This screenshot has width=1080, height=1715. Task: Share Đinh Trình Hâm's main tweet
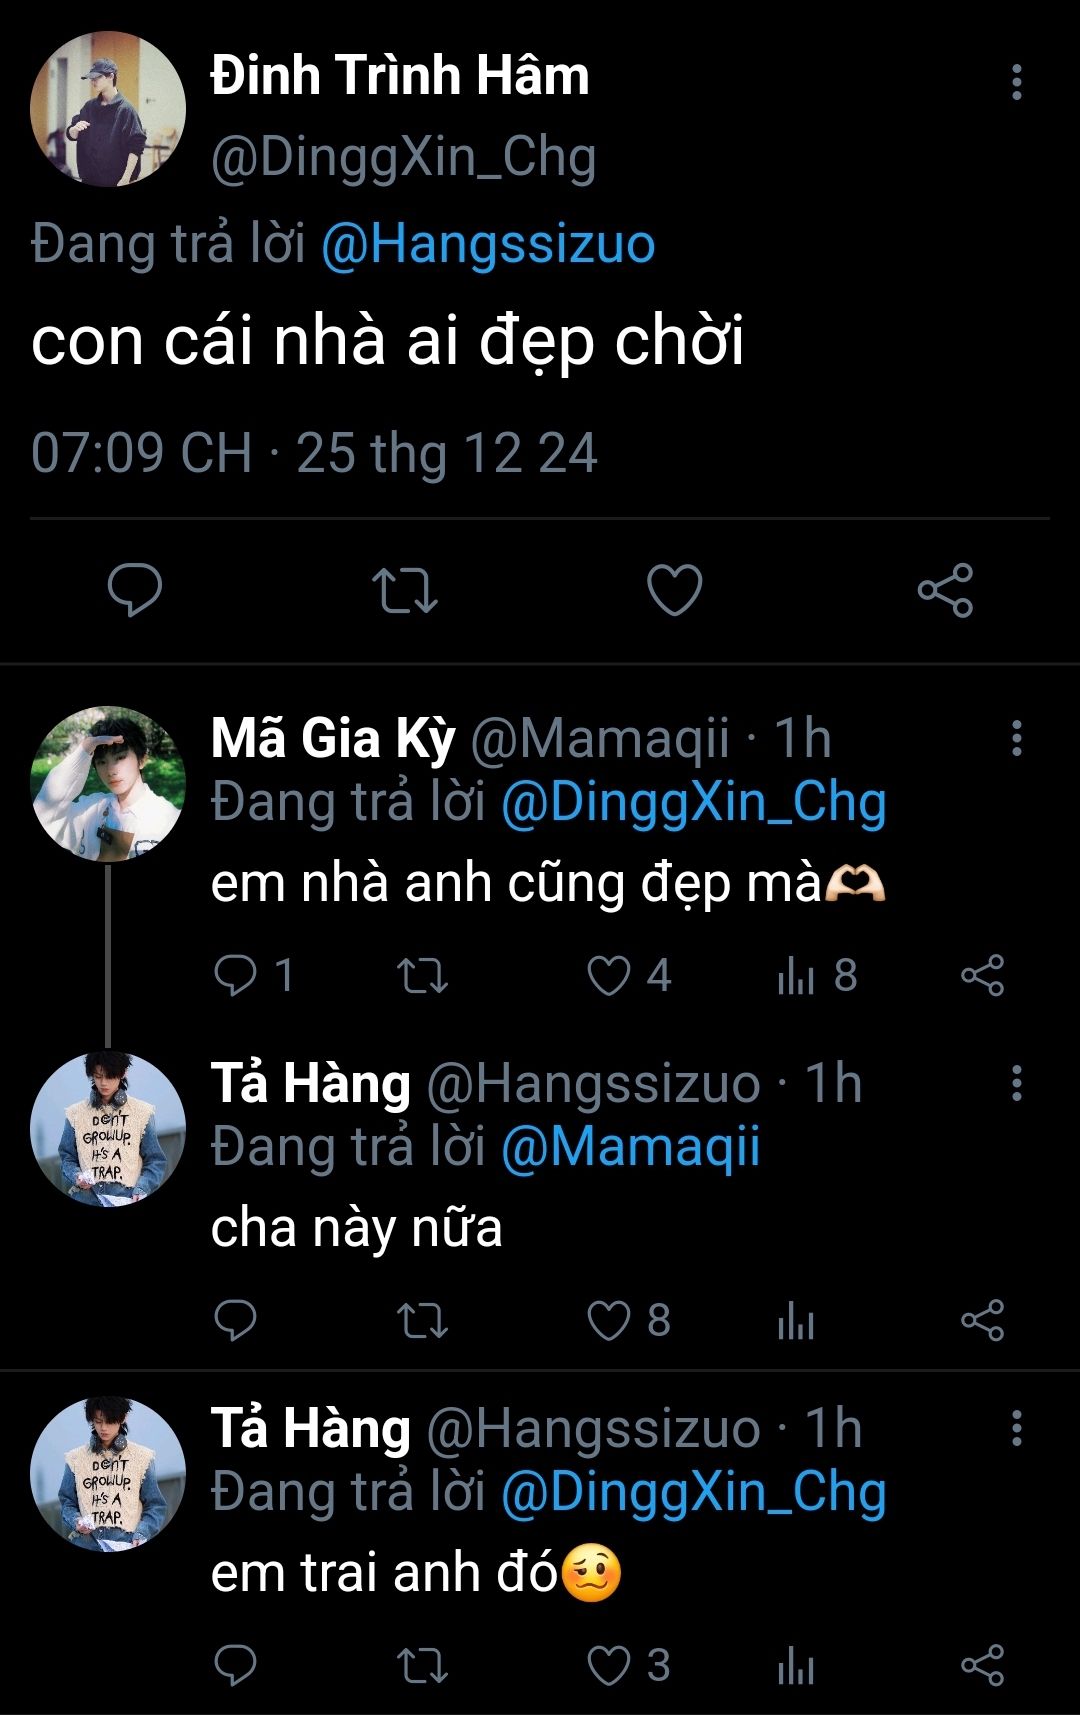click(945, 589)
